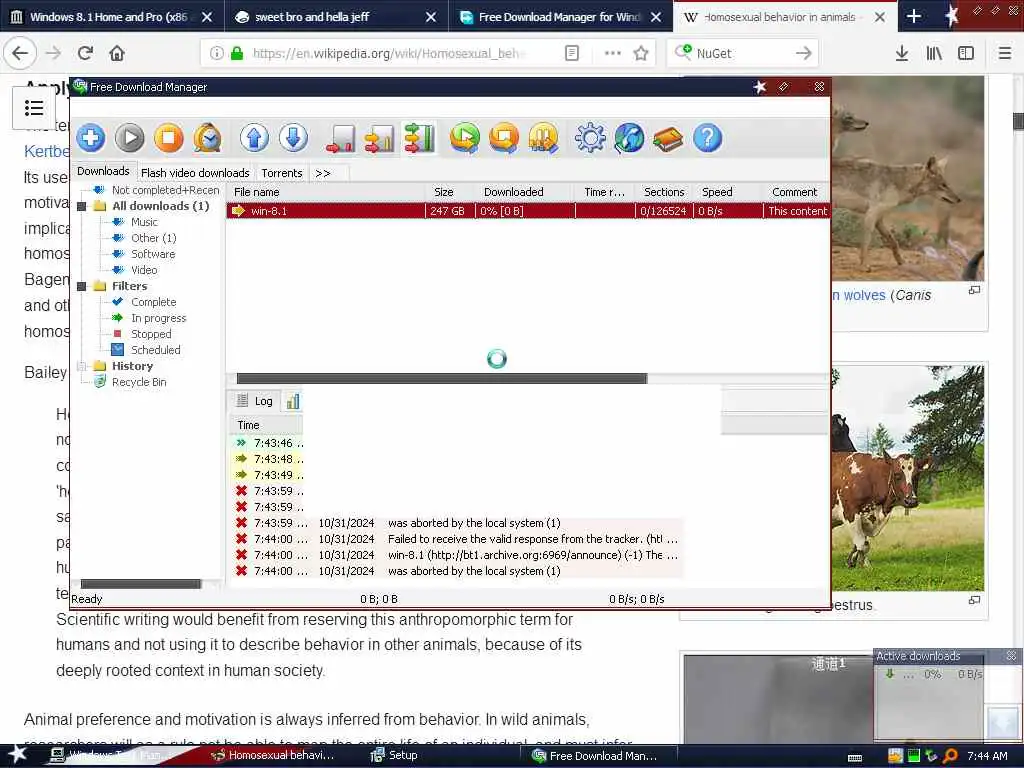Screen dimensions: 1024x768
Task: Open the browser downloads arrow icon
Action: pos(901,53)
